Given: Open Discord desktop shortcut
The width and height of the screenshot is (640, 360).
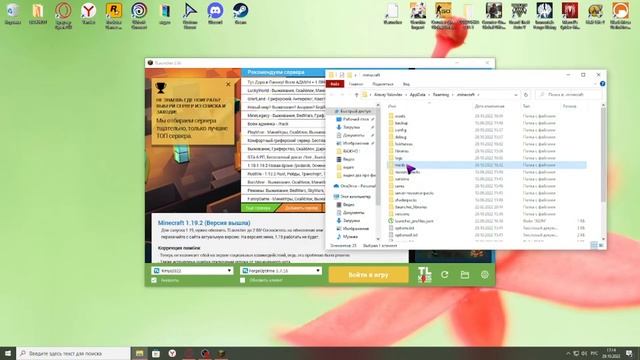Looking at the screenshot, I should point(215,13).
